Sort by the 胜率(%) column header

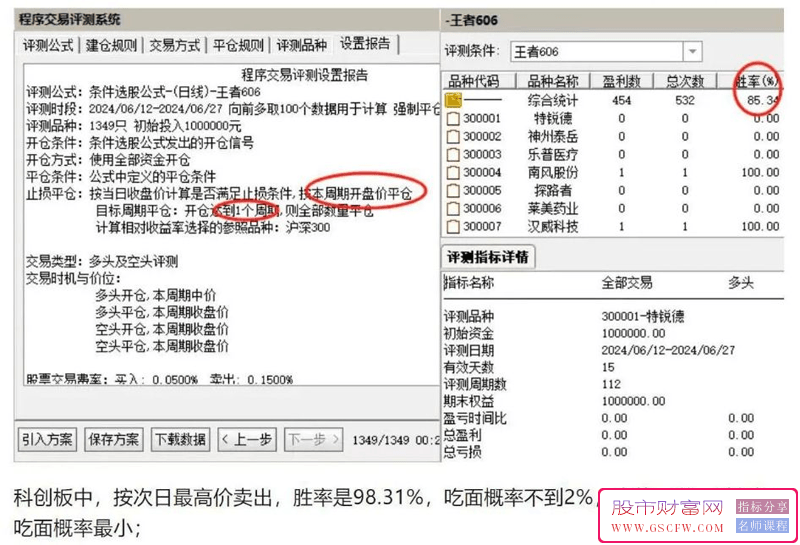pyautogui.click(x=750, y=81)
